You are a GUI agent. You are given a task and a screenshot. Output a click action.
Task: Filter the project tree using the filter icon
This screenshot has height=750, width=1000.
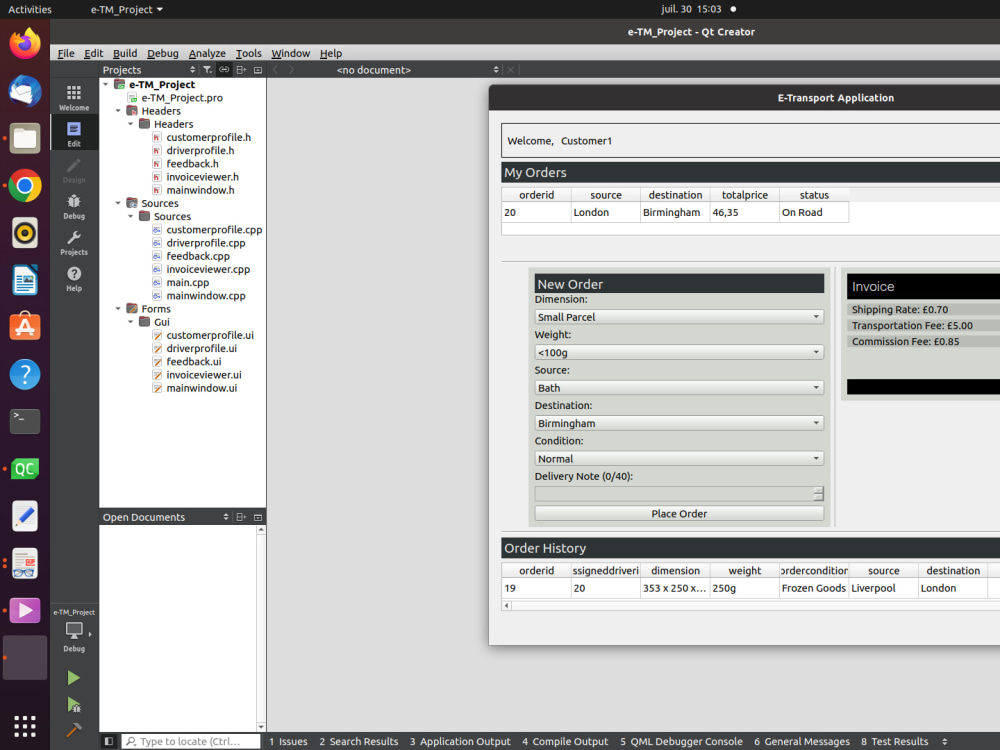(x=207, y=69)
